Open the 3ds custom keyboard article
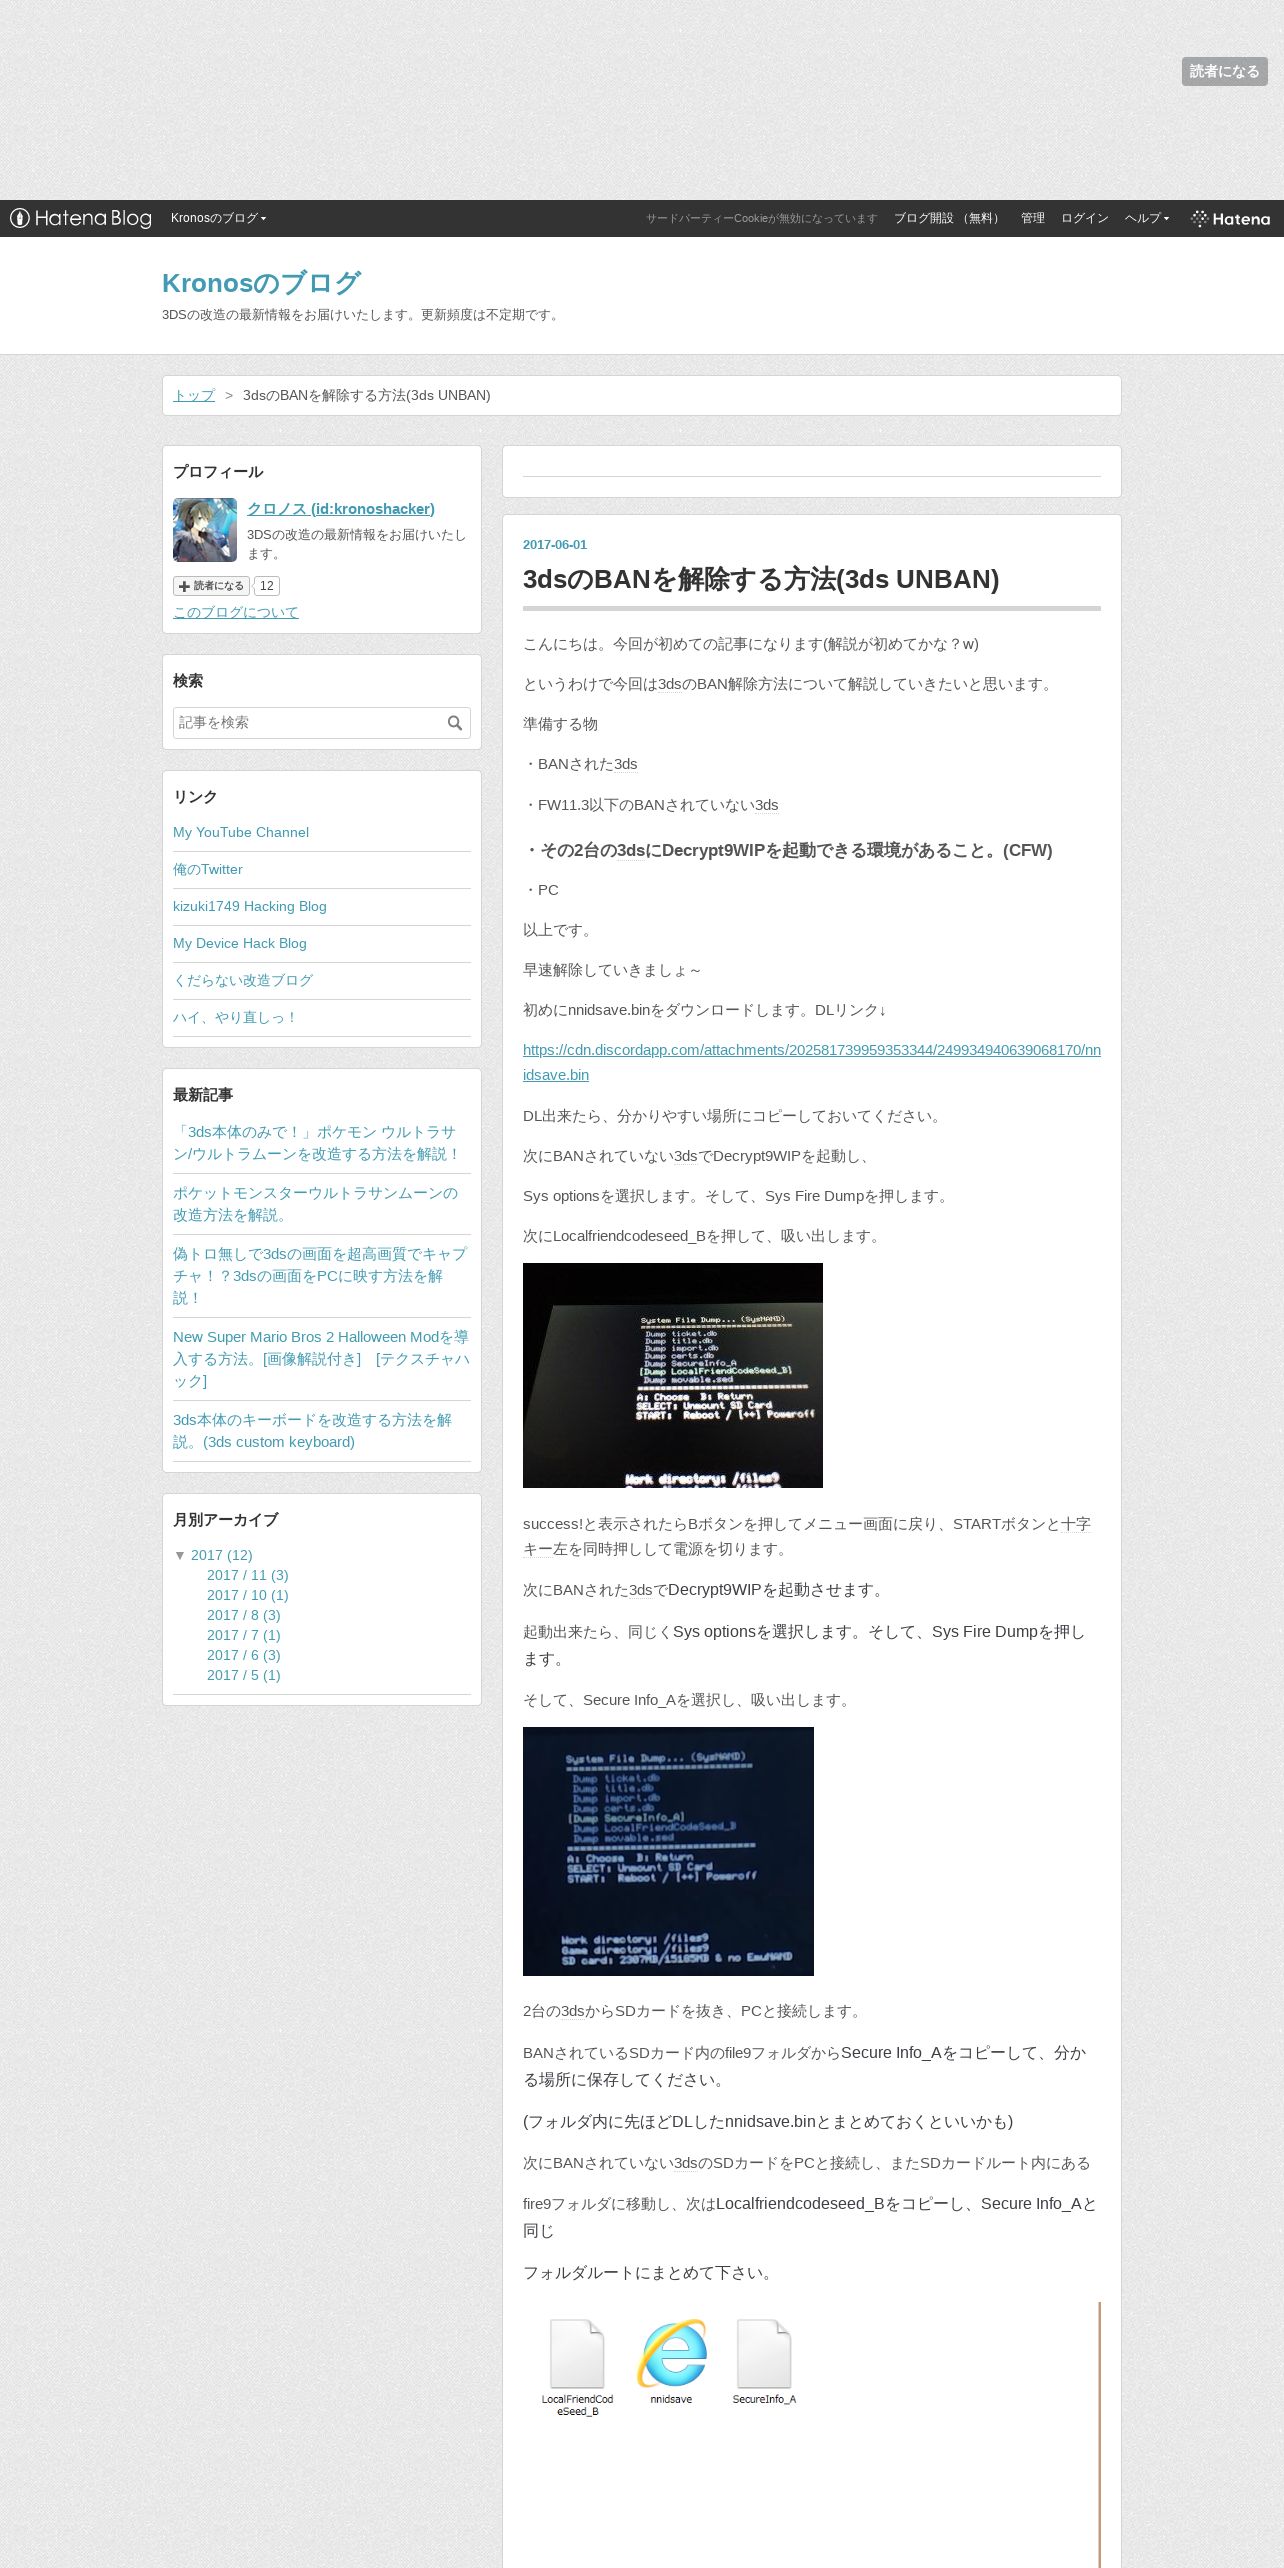The width and height of the screenshot is (1284, 2568). (312, 1431)
